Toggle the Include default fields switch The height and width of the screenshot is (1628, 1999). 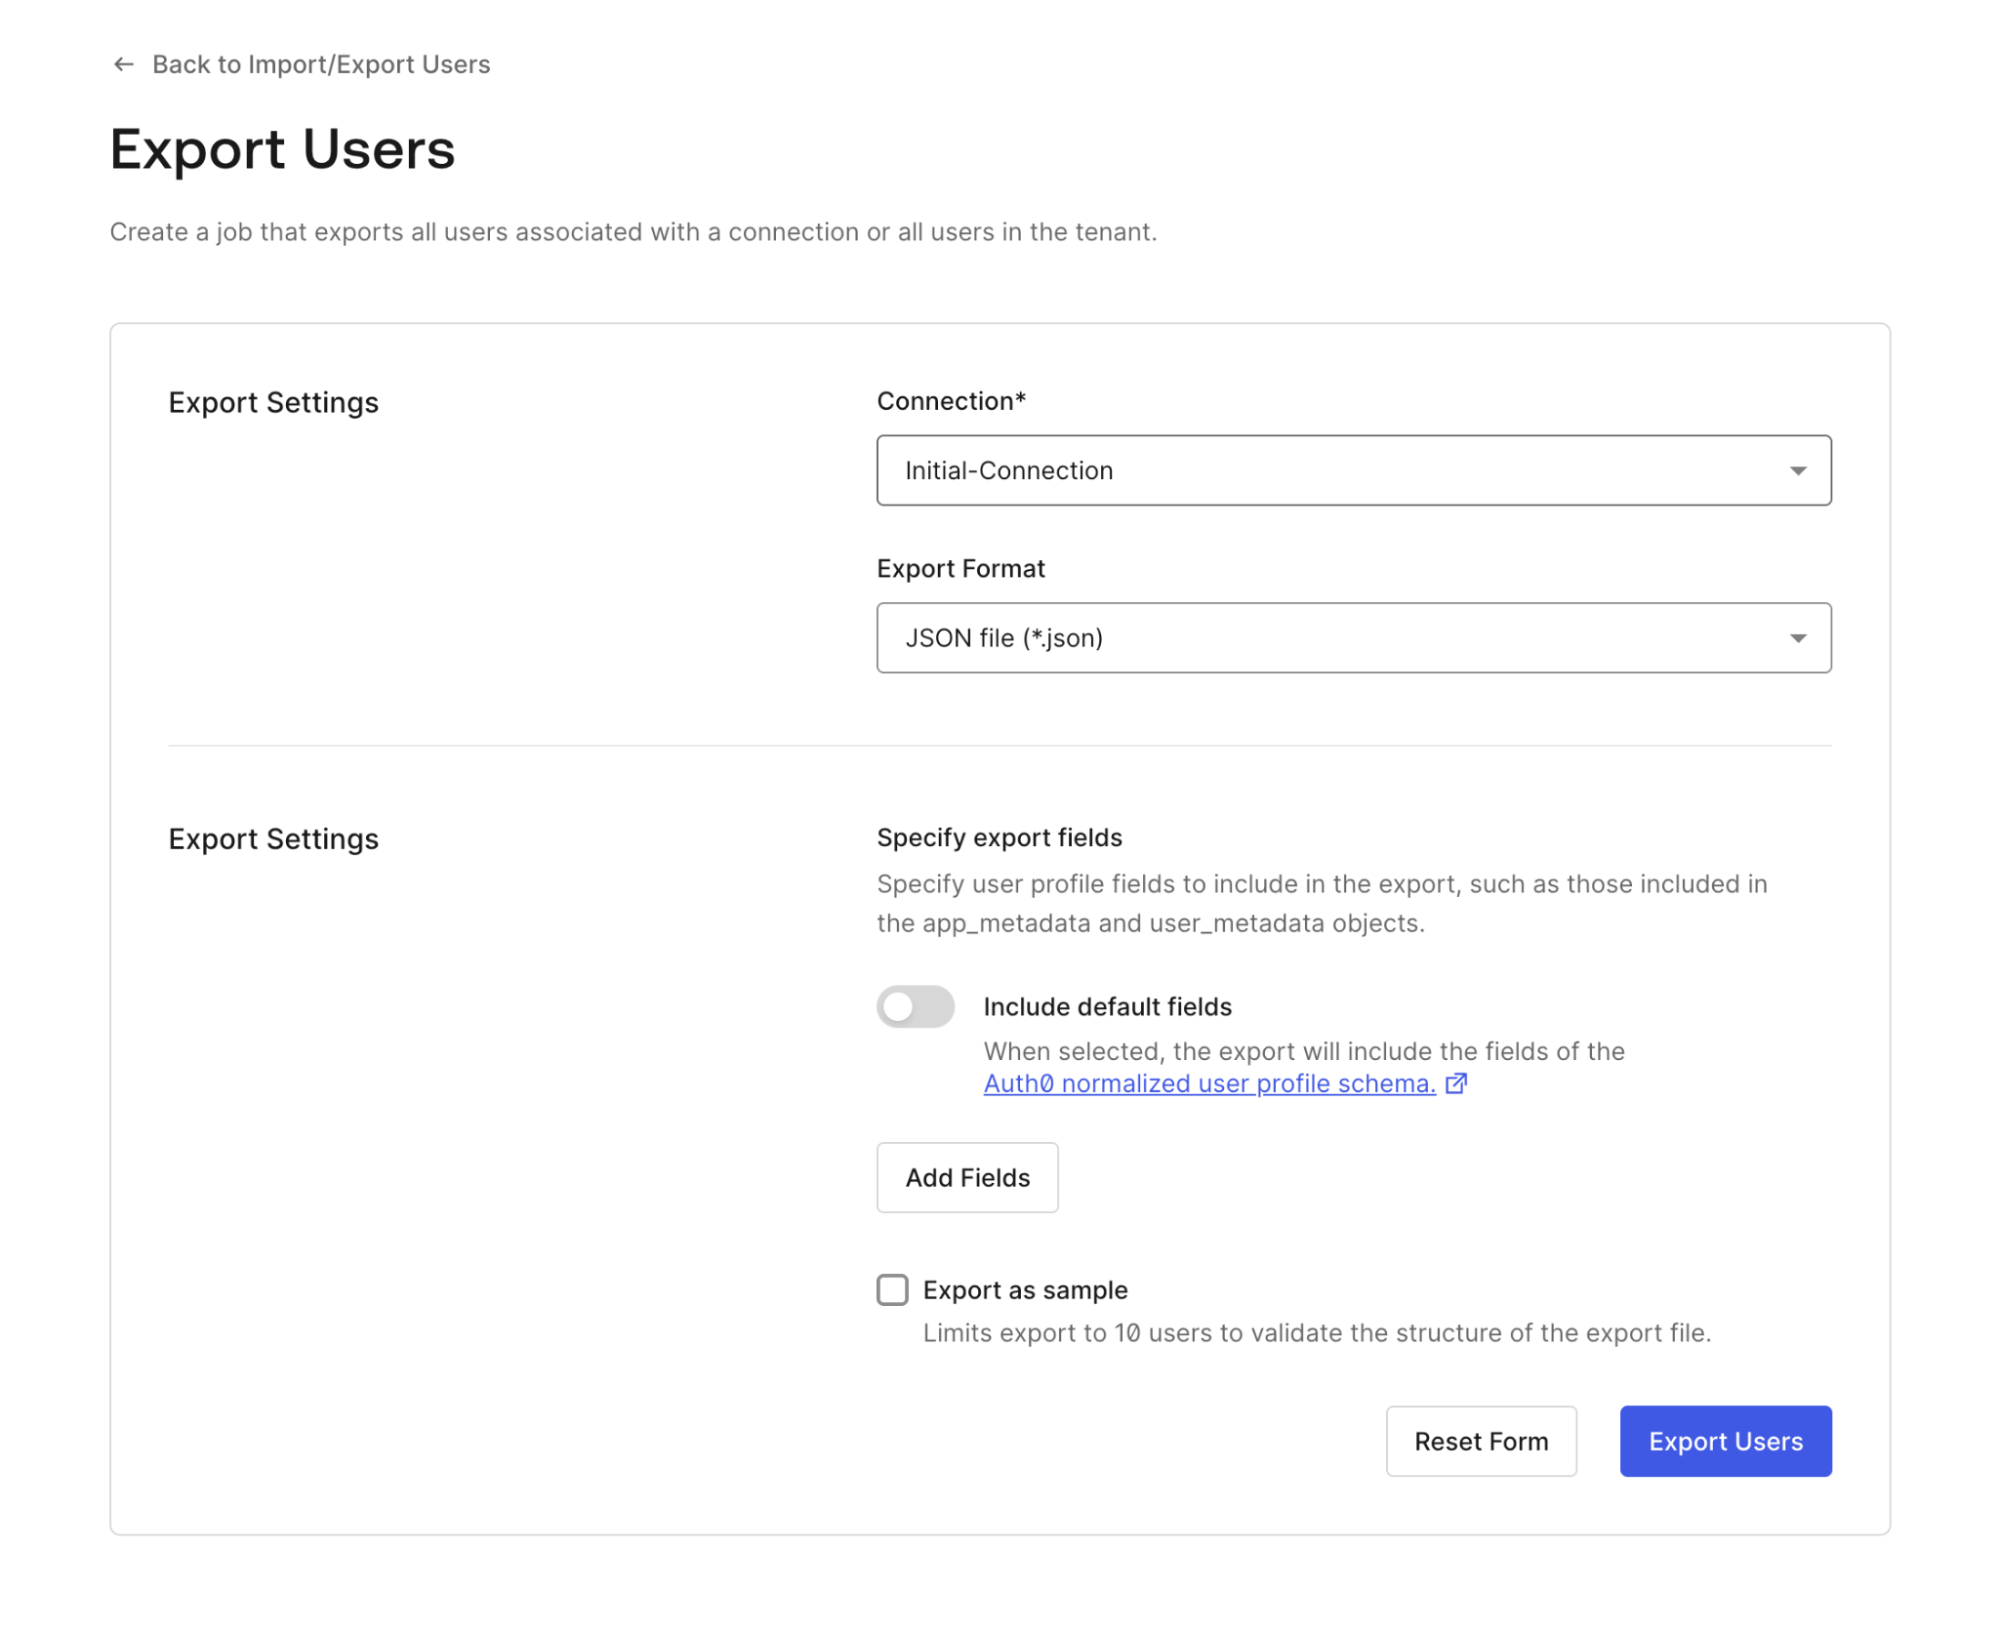coord(915,1006)
